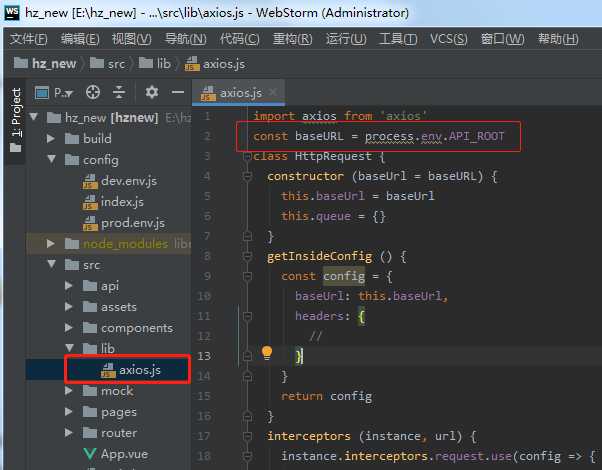Close the axios.js editor tab
Viewport: 602px width, 470px height.
pyautogui.click(x=273, y=93)
